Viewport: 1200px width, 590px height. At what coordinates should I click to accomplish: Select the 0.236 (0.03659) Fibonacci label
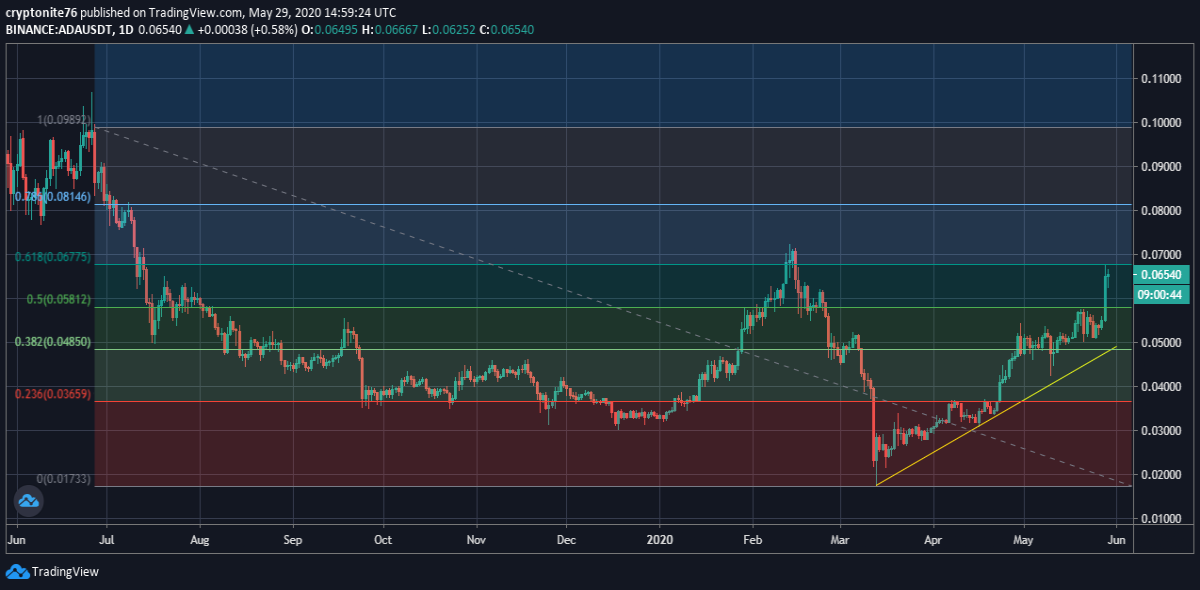53,394
